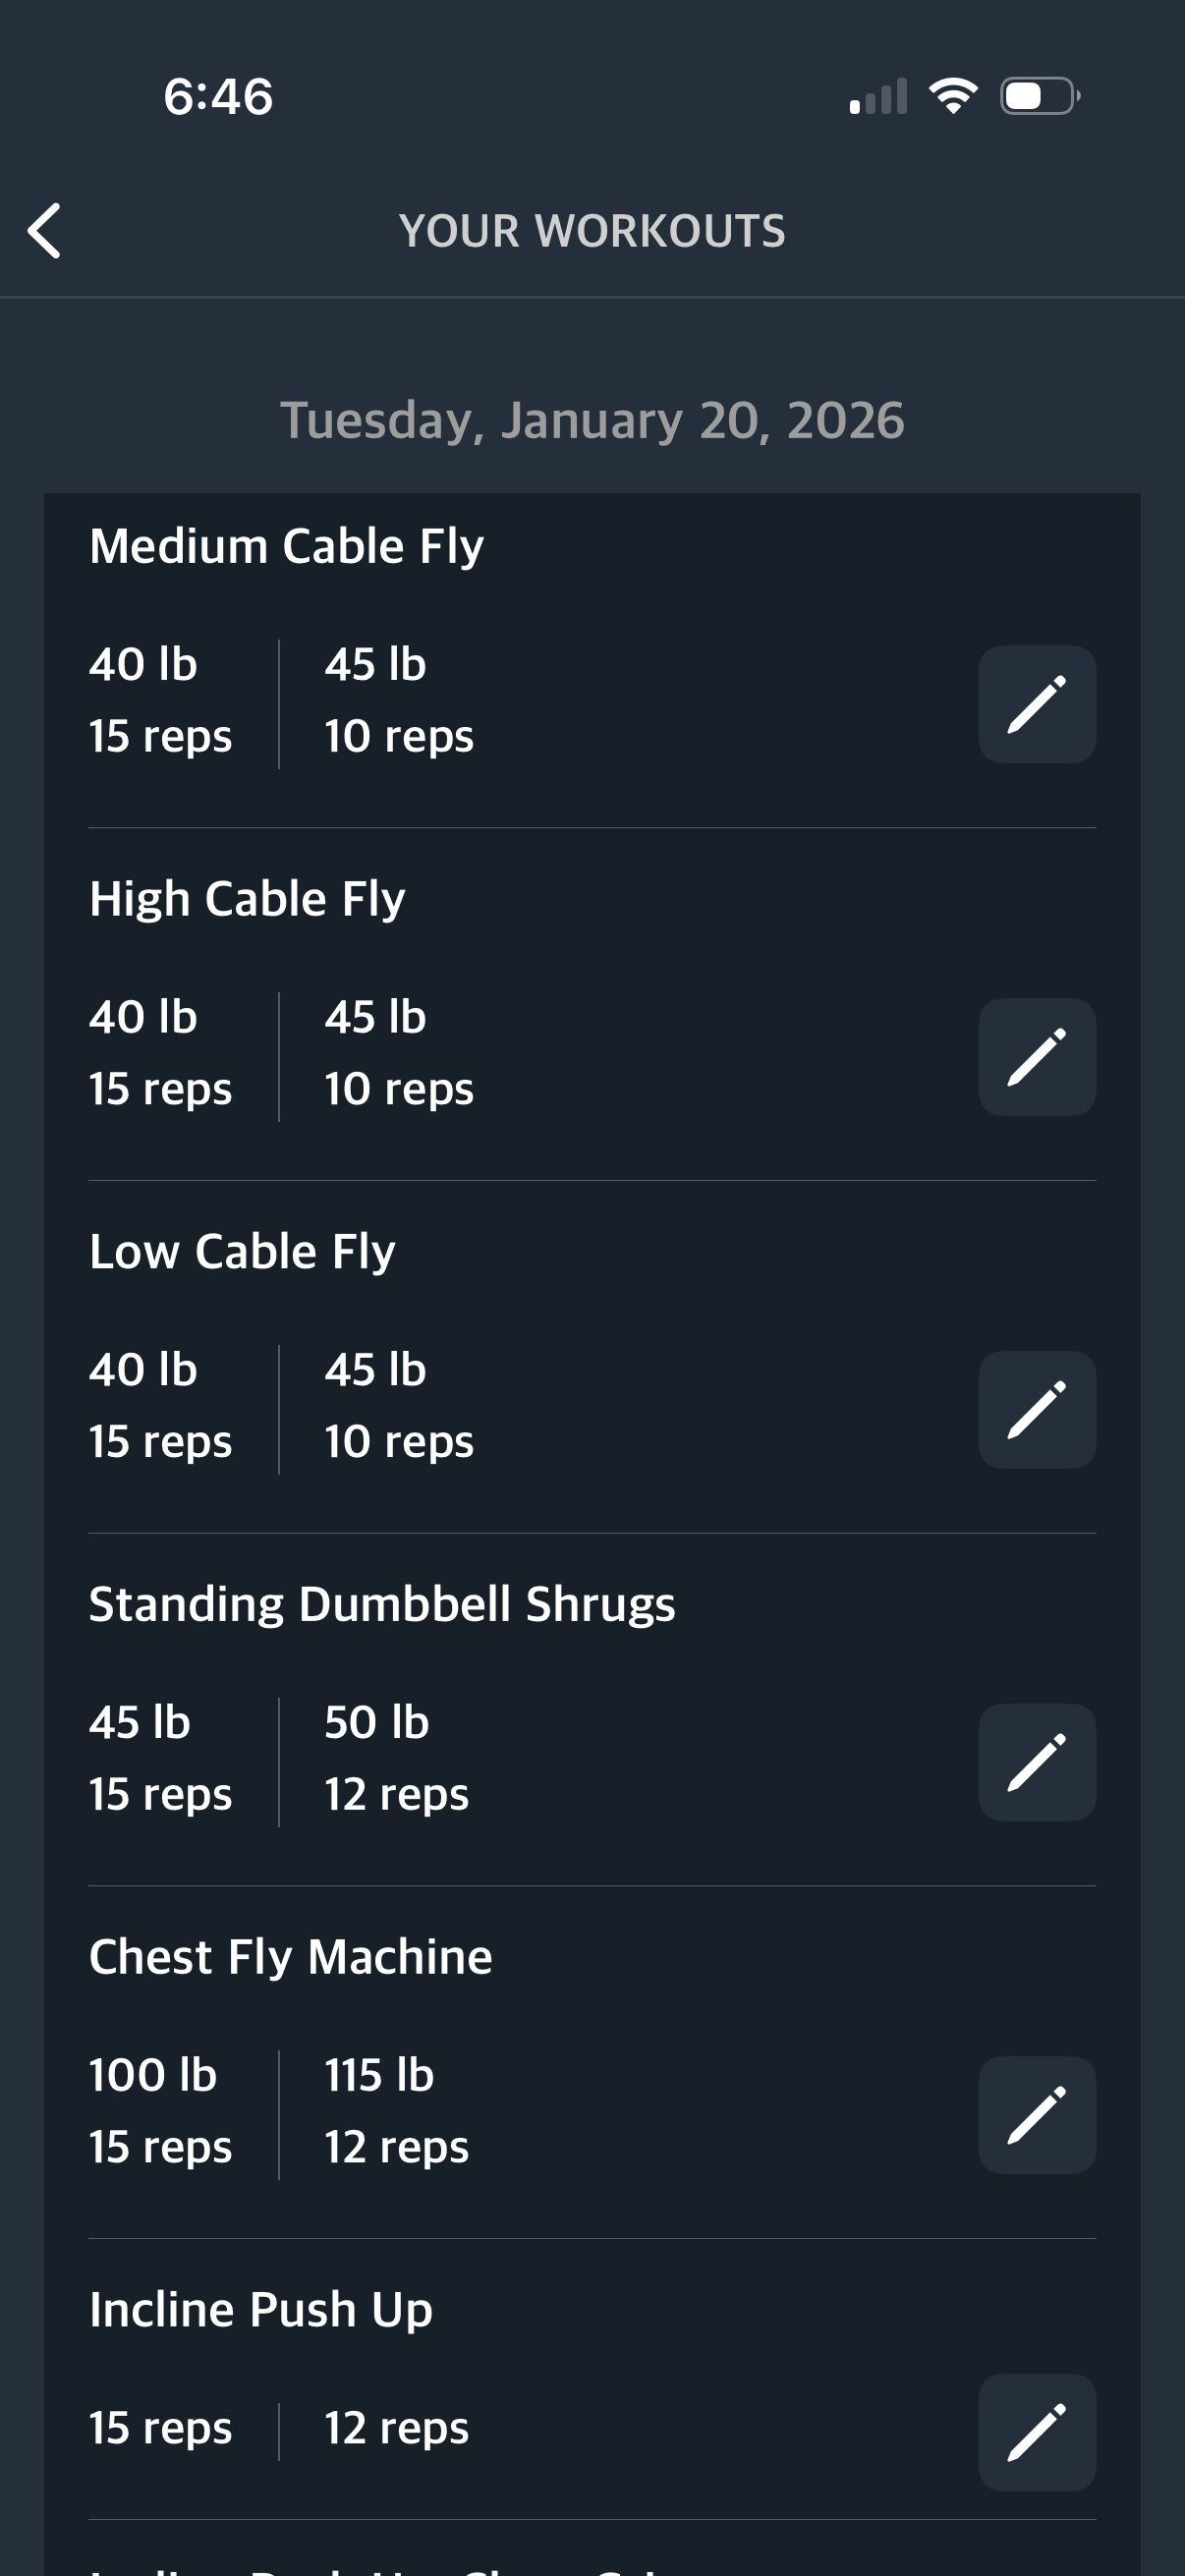Image resolution: width=1185 pixels, height=2576 pixels.
Task: Tap the cellular signal bars
Action: pos(878,97)
